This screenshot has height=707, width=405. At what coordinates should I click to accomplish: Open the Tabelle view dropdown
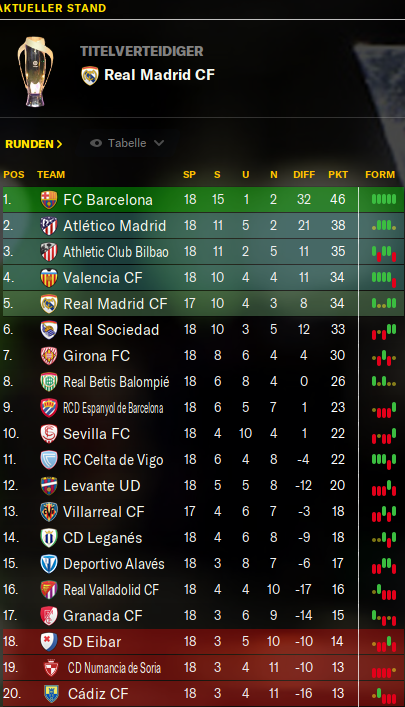127,143
